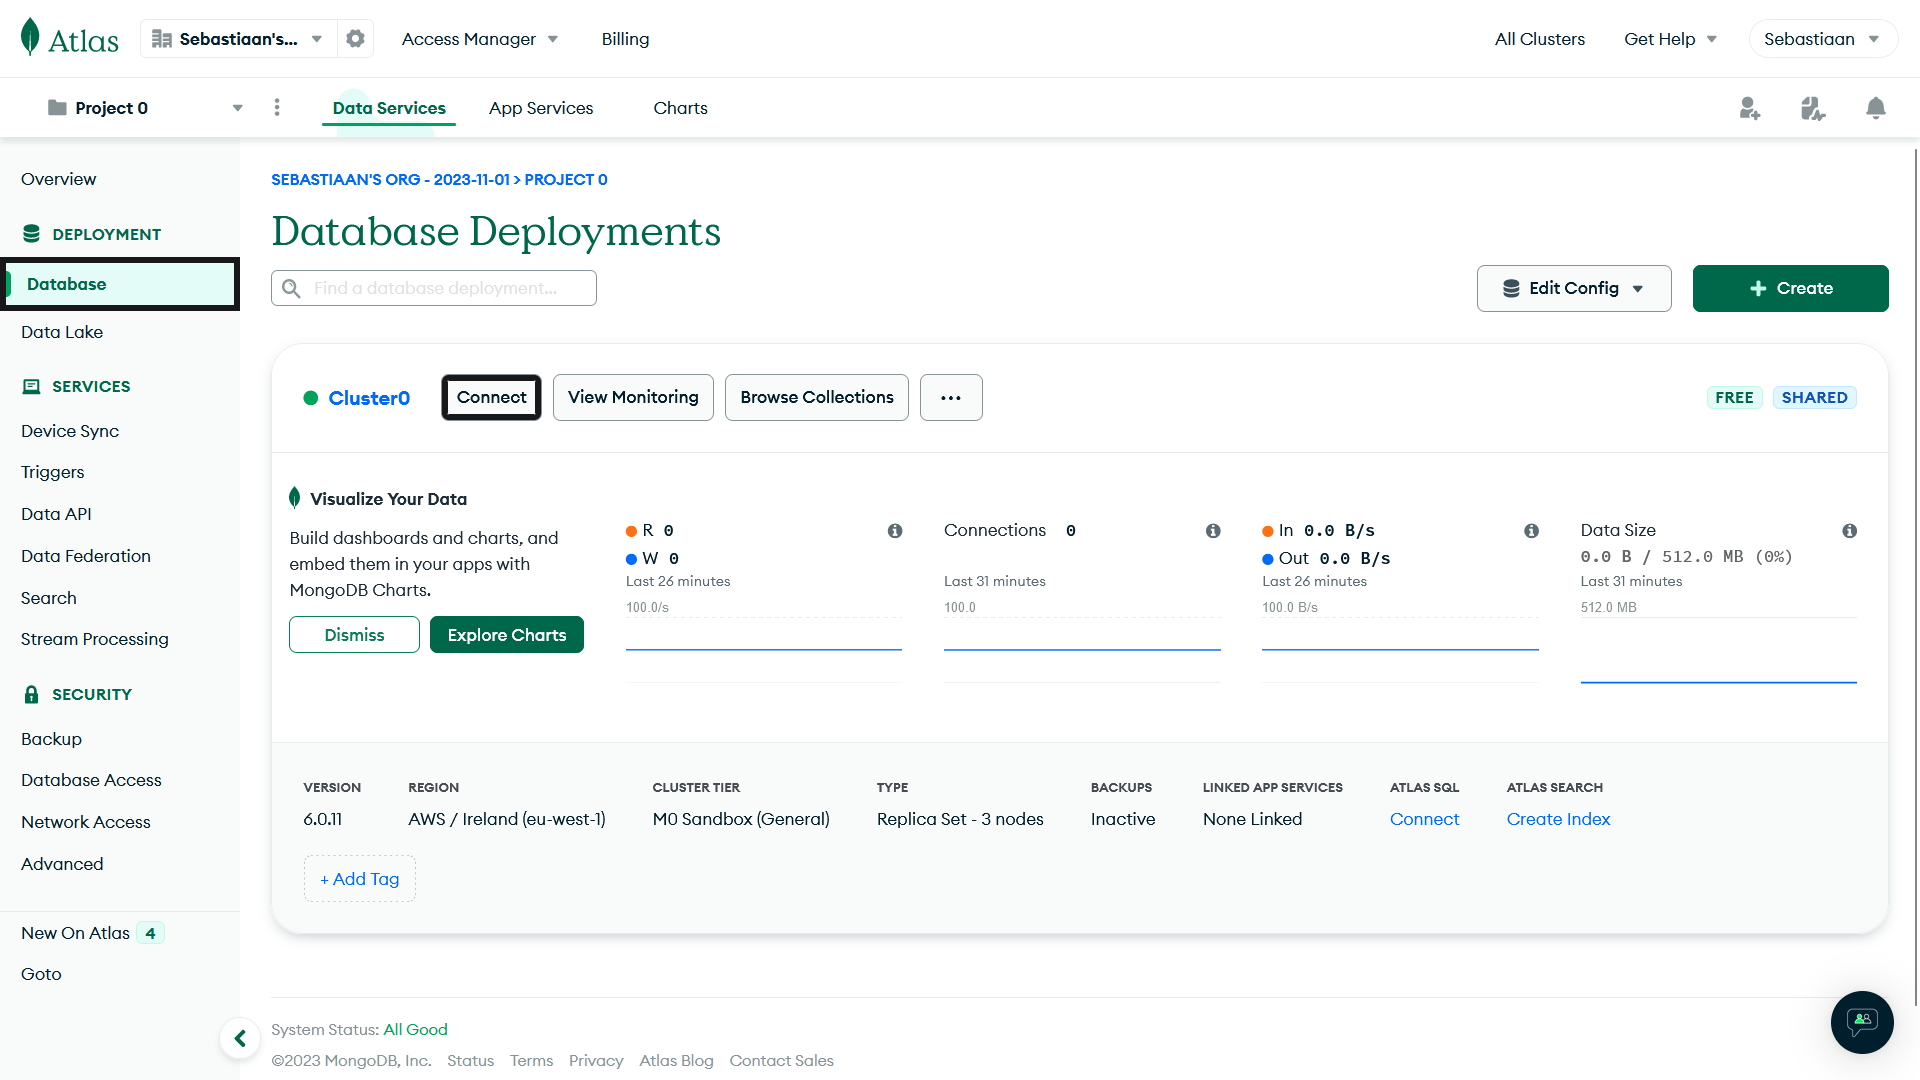Click the Data Size info icon
The width and height of the screenshot is (1920, 1080).
coord(1851,531)
